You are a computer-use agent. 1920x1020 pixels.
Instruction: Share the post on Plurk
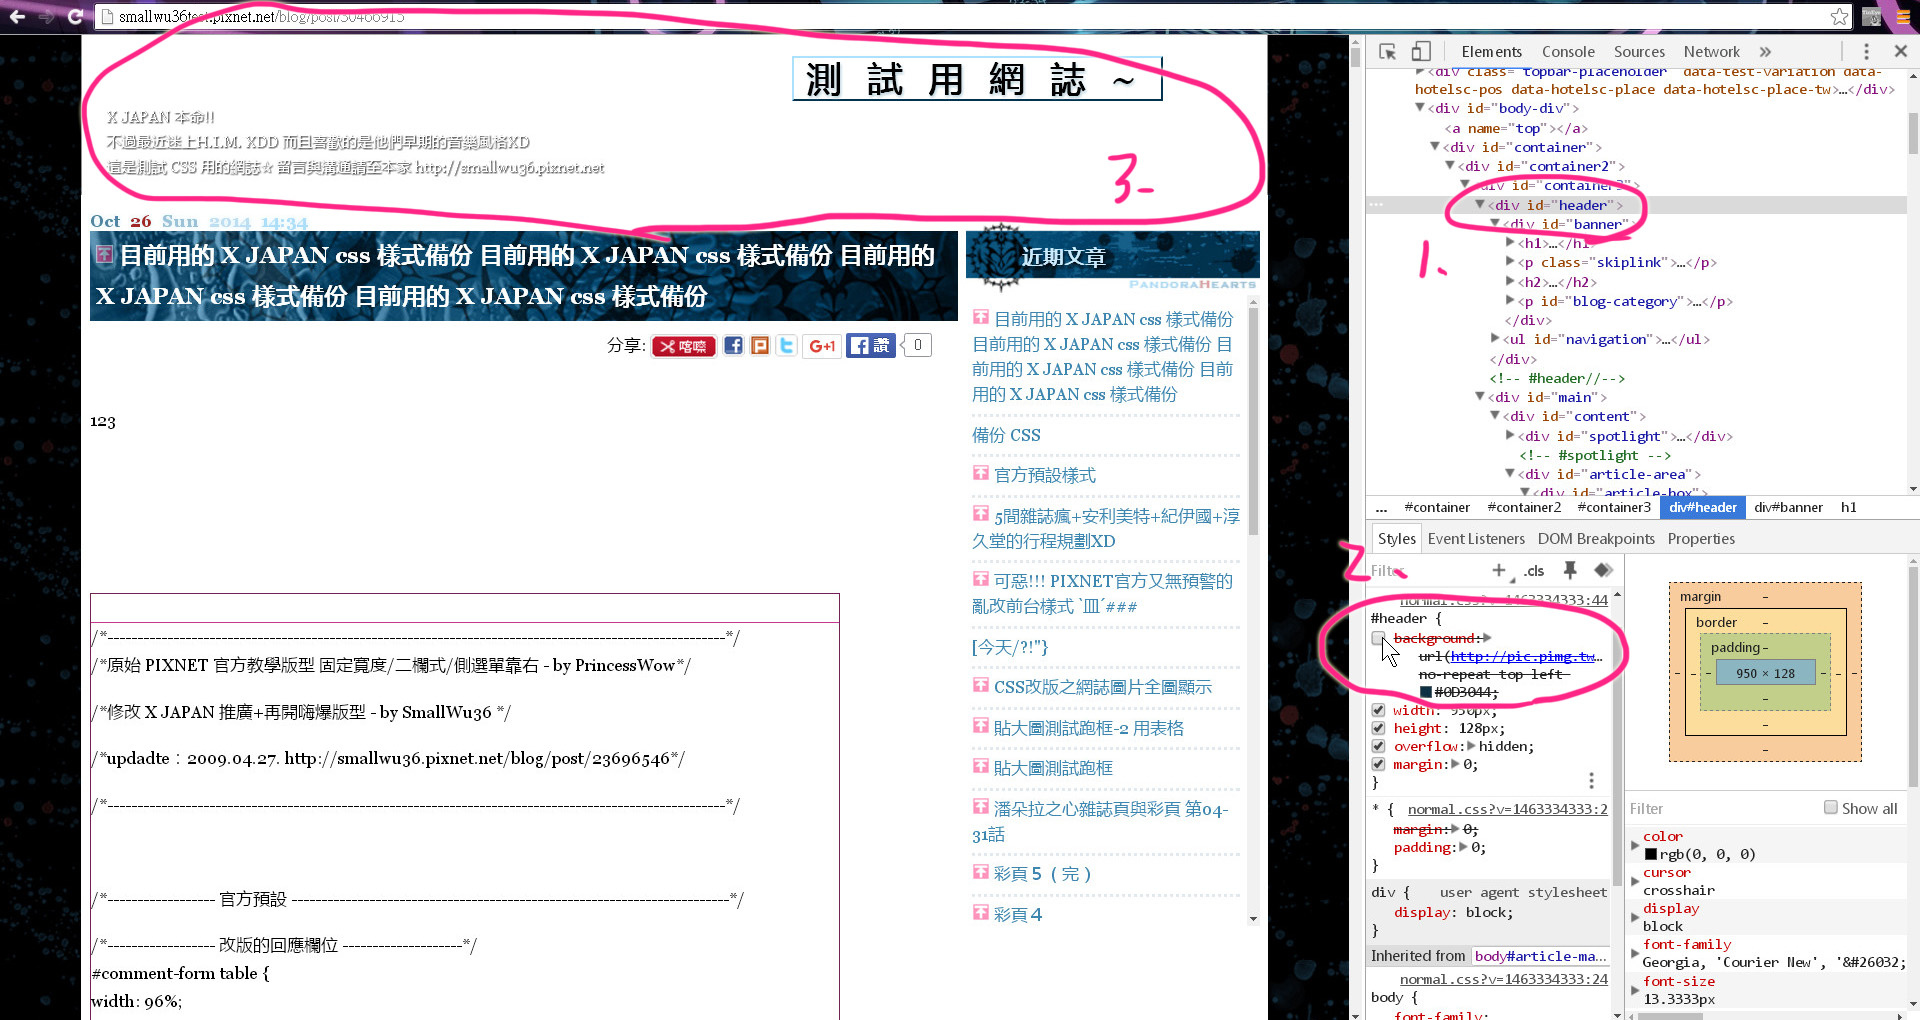(760, 345)
